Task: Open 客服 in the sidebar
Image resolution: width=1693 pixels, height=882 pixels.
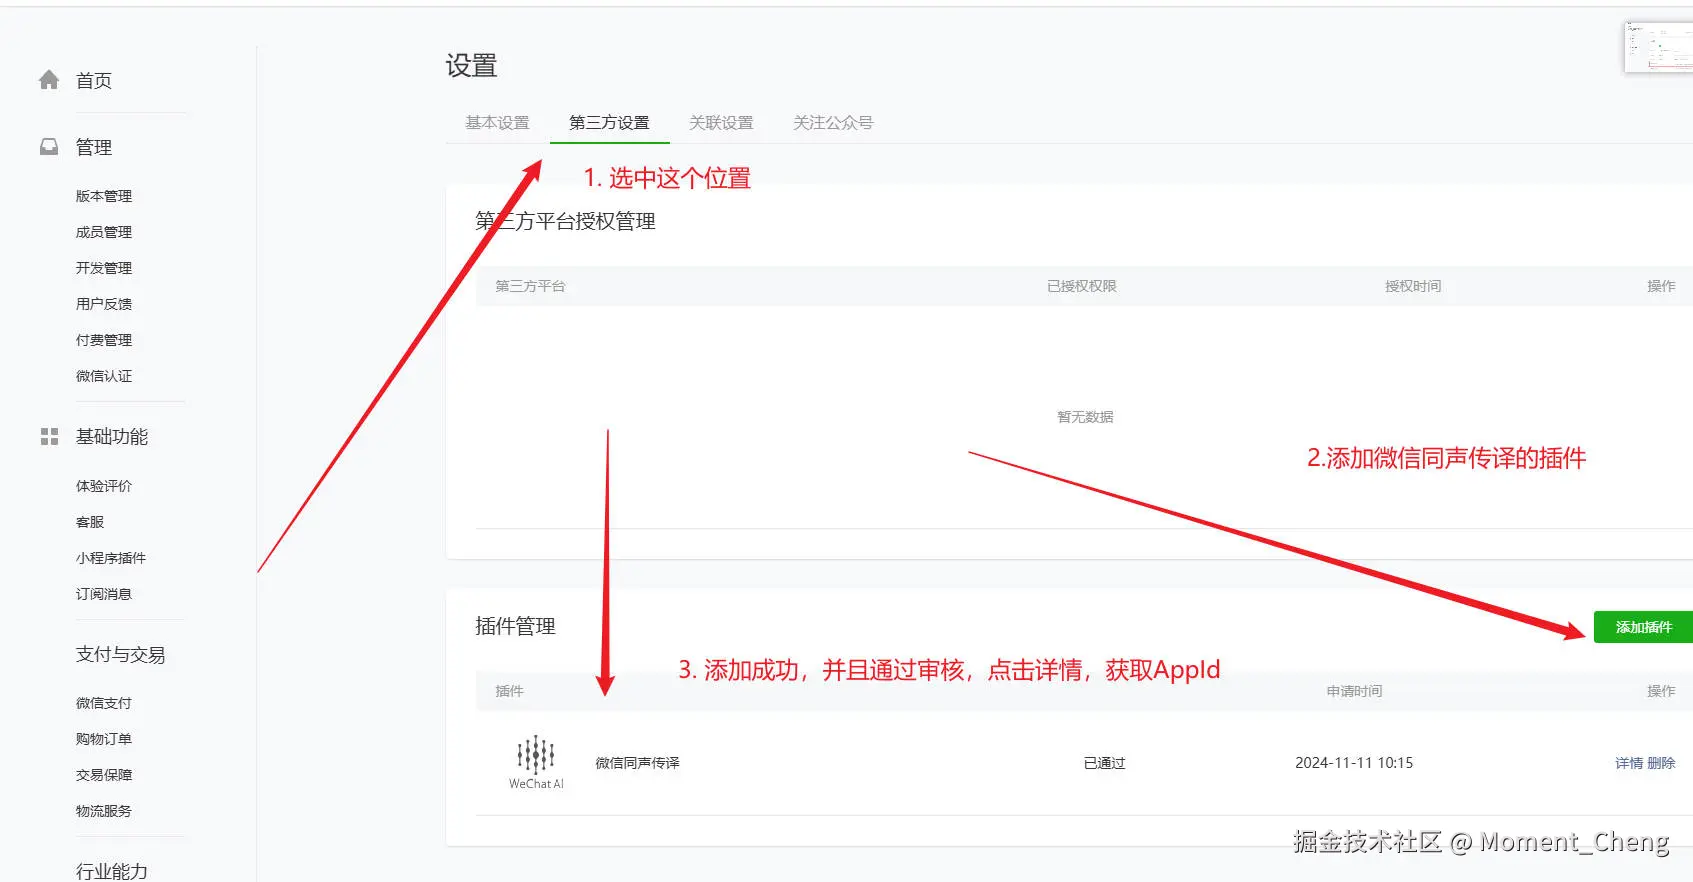Action: click(x=90, y=522)
